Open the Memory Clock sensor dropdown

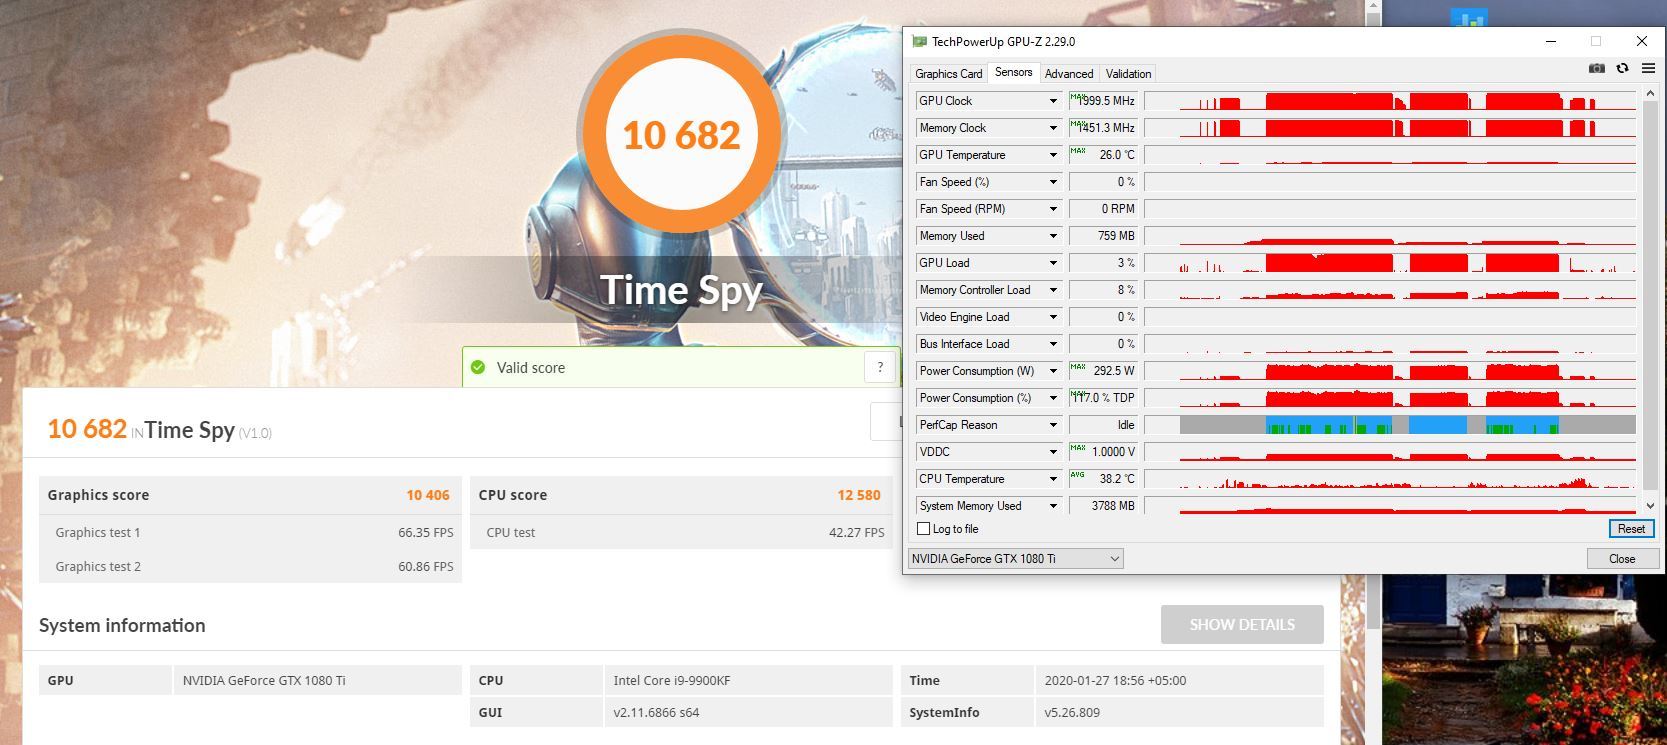(1053, 128)
